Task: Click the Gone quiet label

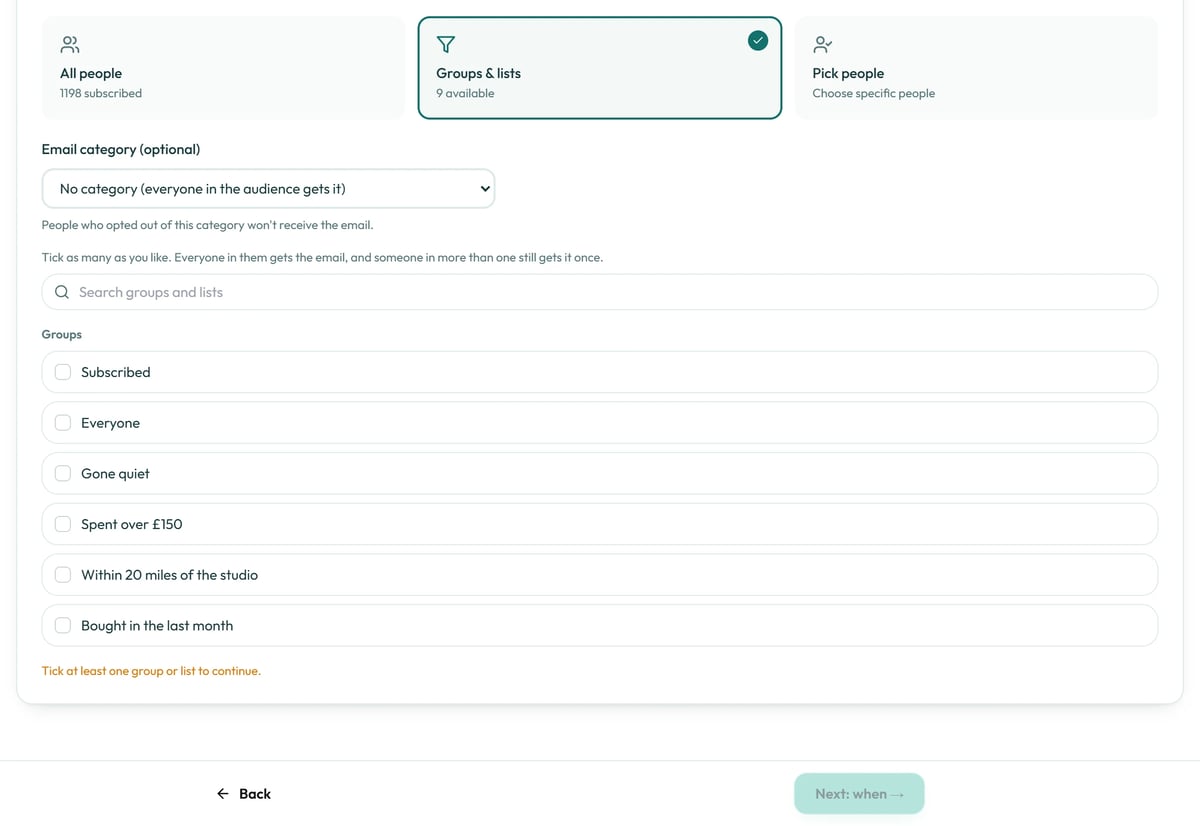Action: click(x=115, y=474)
